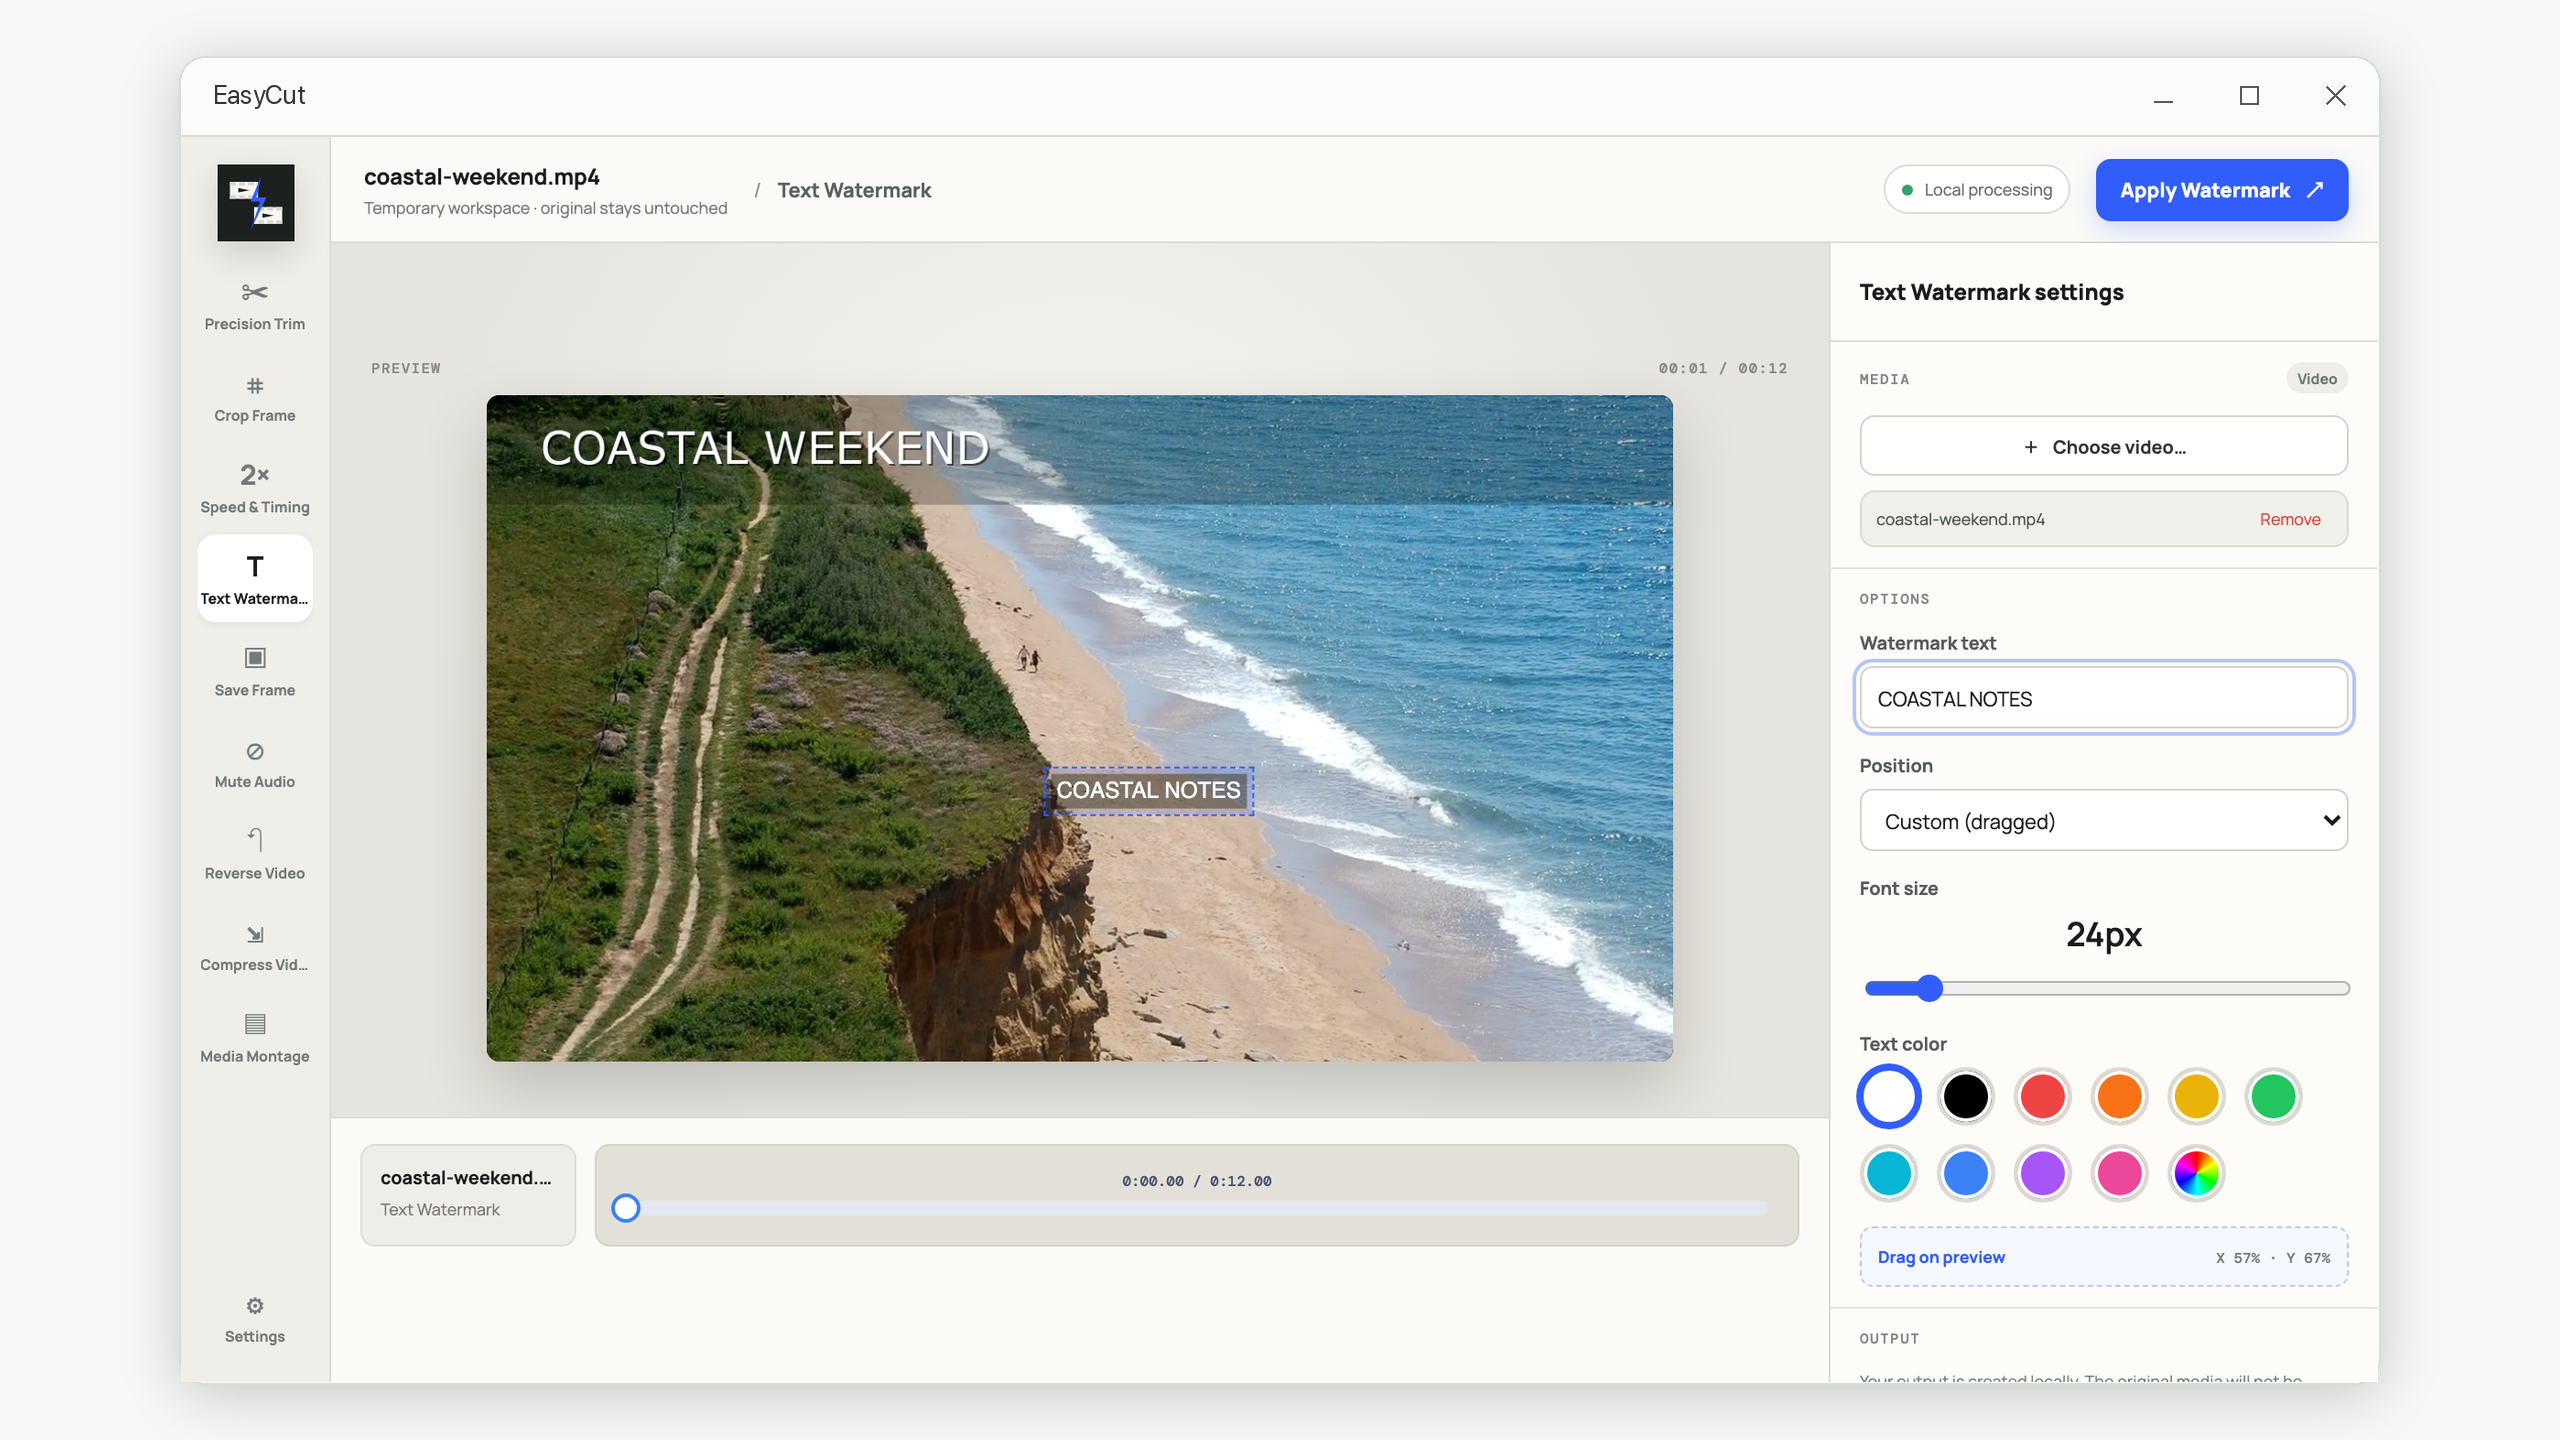Close the EasyCut window
2560x1440 pixels.
pyautogui.click(x=2335, y=96)
